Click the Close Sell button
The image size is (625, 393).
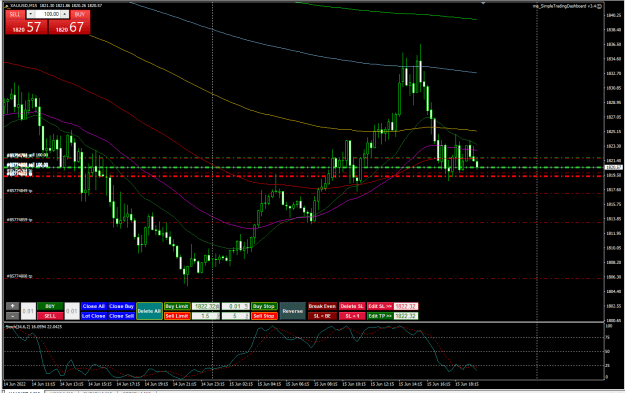click(121, 316)
